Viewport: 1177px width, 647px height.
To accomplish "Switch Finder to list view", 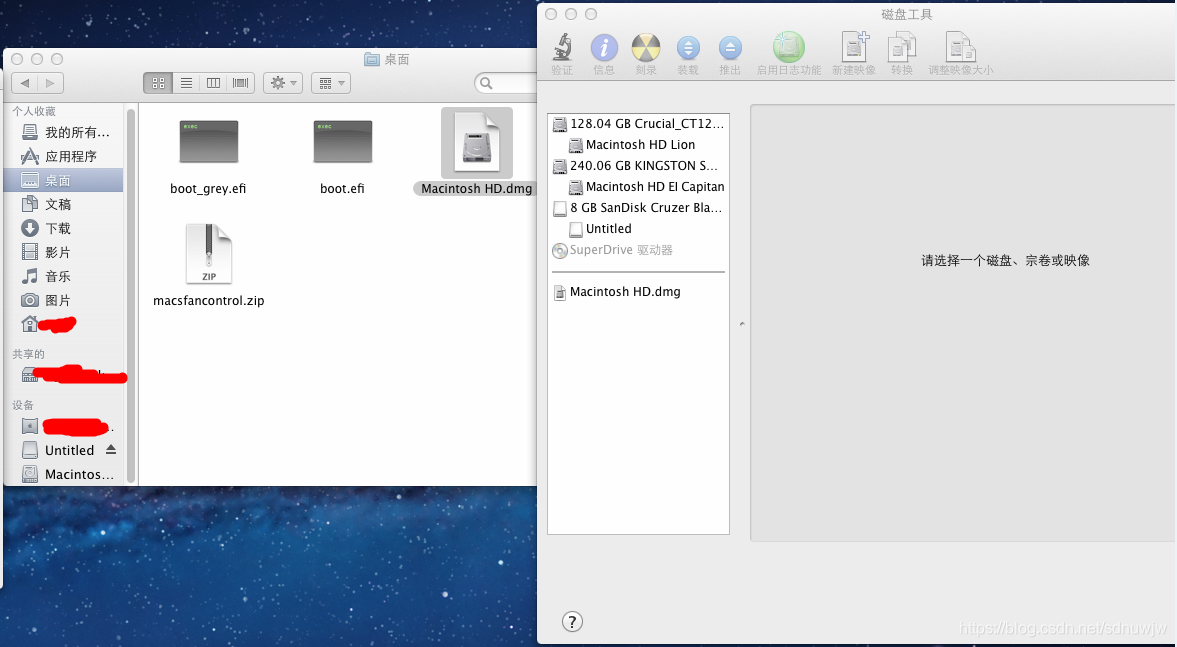I will pos(186,83).
